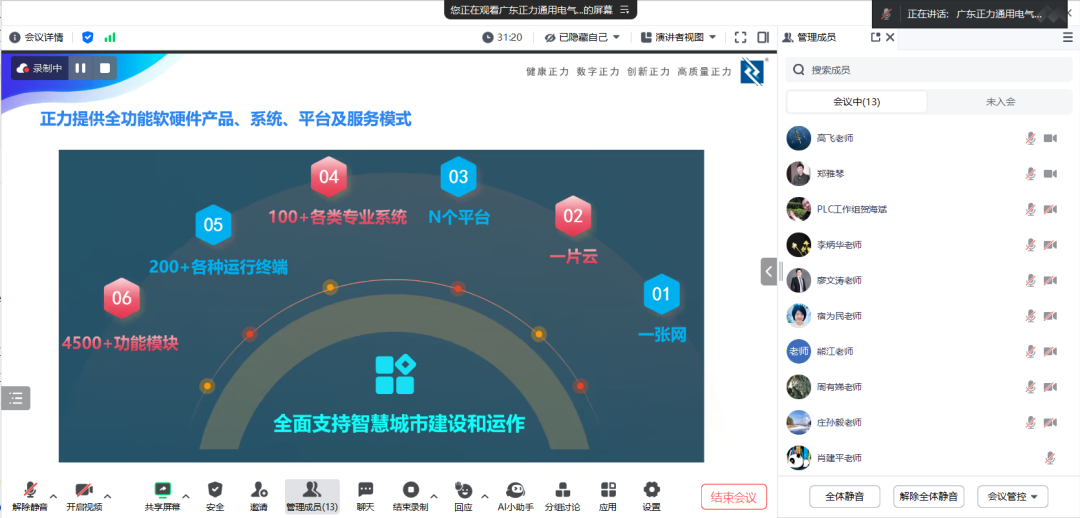The image size is (1080, 518).
Task: Switch to the 会议中(13) tab
Action: (857, 102)
